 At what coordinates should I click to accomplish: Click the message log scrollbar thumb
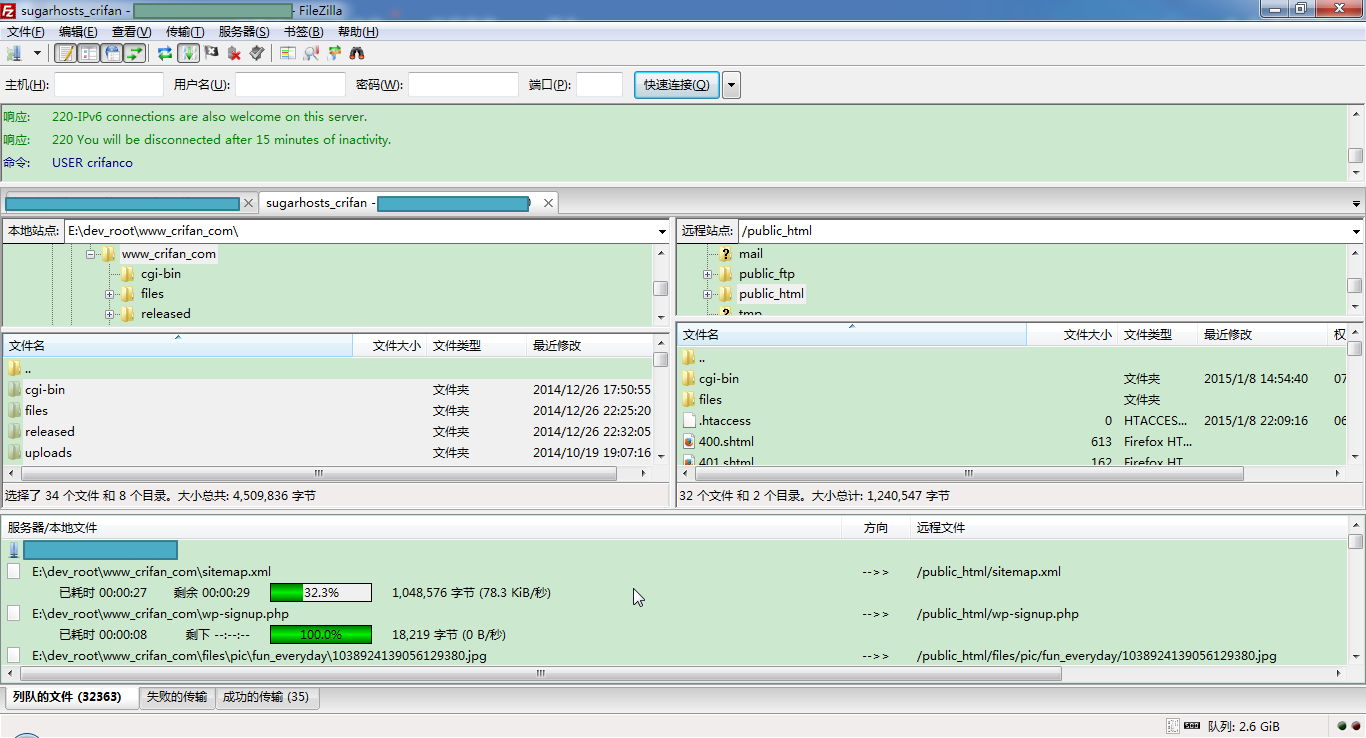click(x=1355, y=156)
